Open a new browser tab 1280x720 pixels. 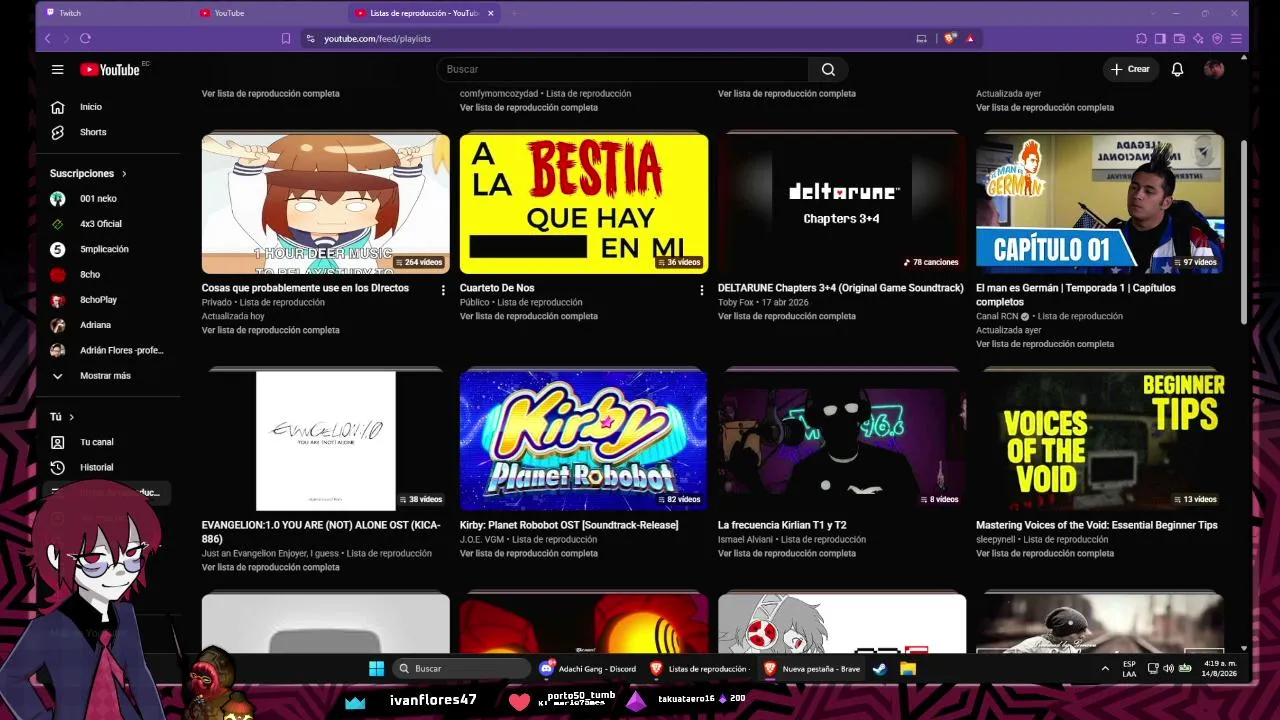[514, 13]
